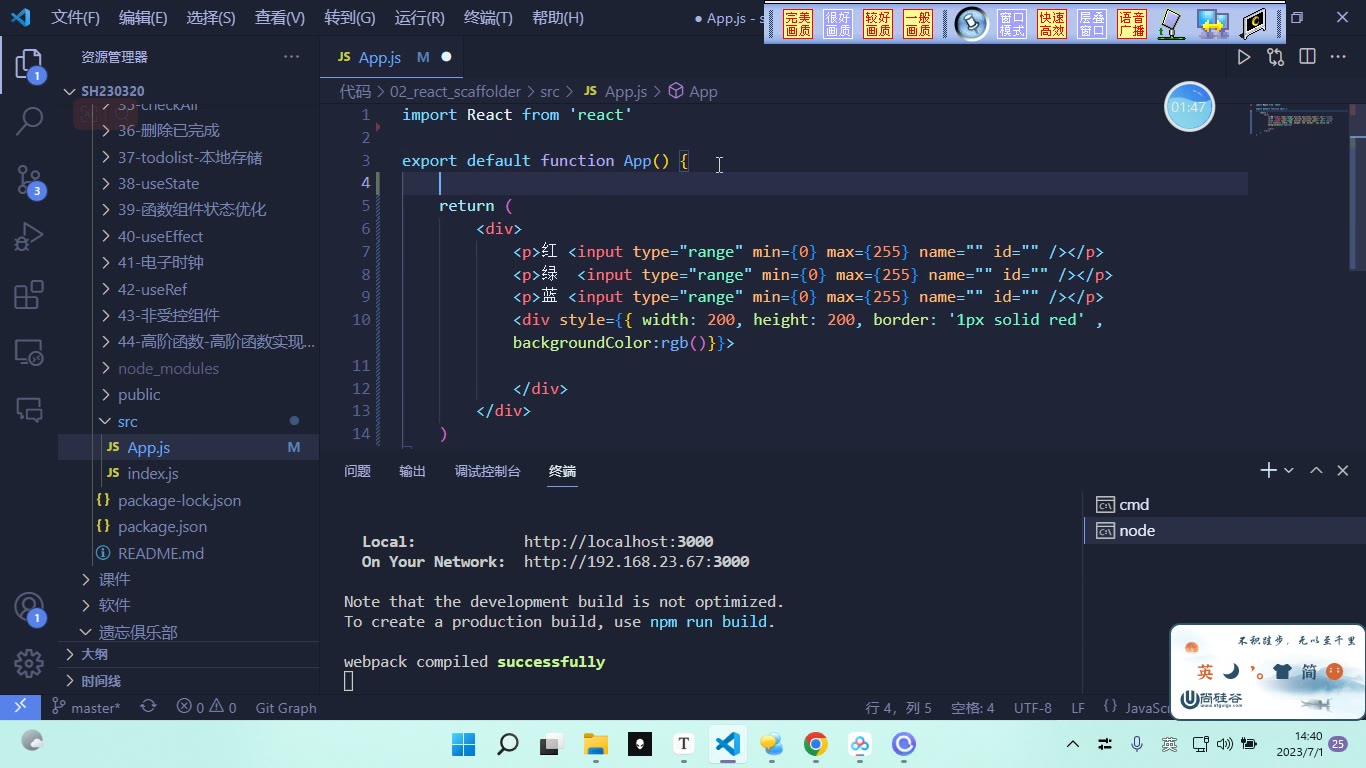Screen dimensions: 1366x768
Task: Open the Remote Explorer view
Action: [29, 352]
